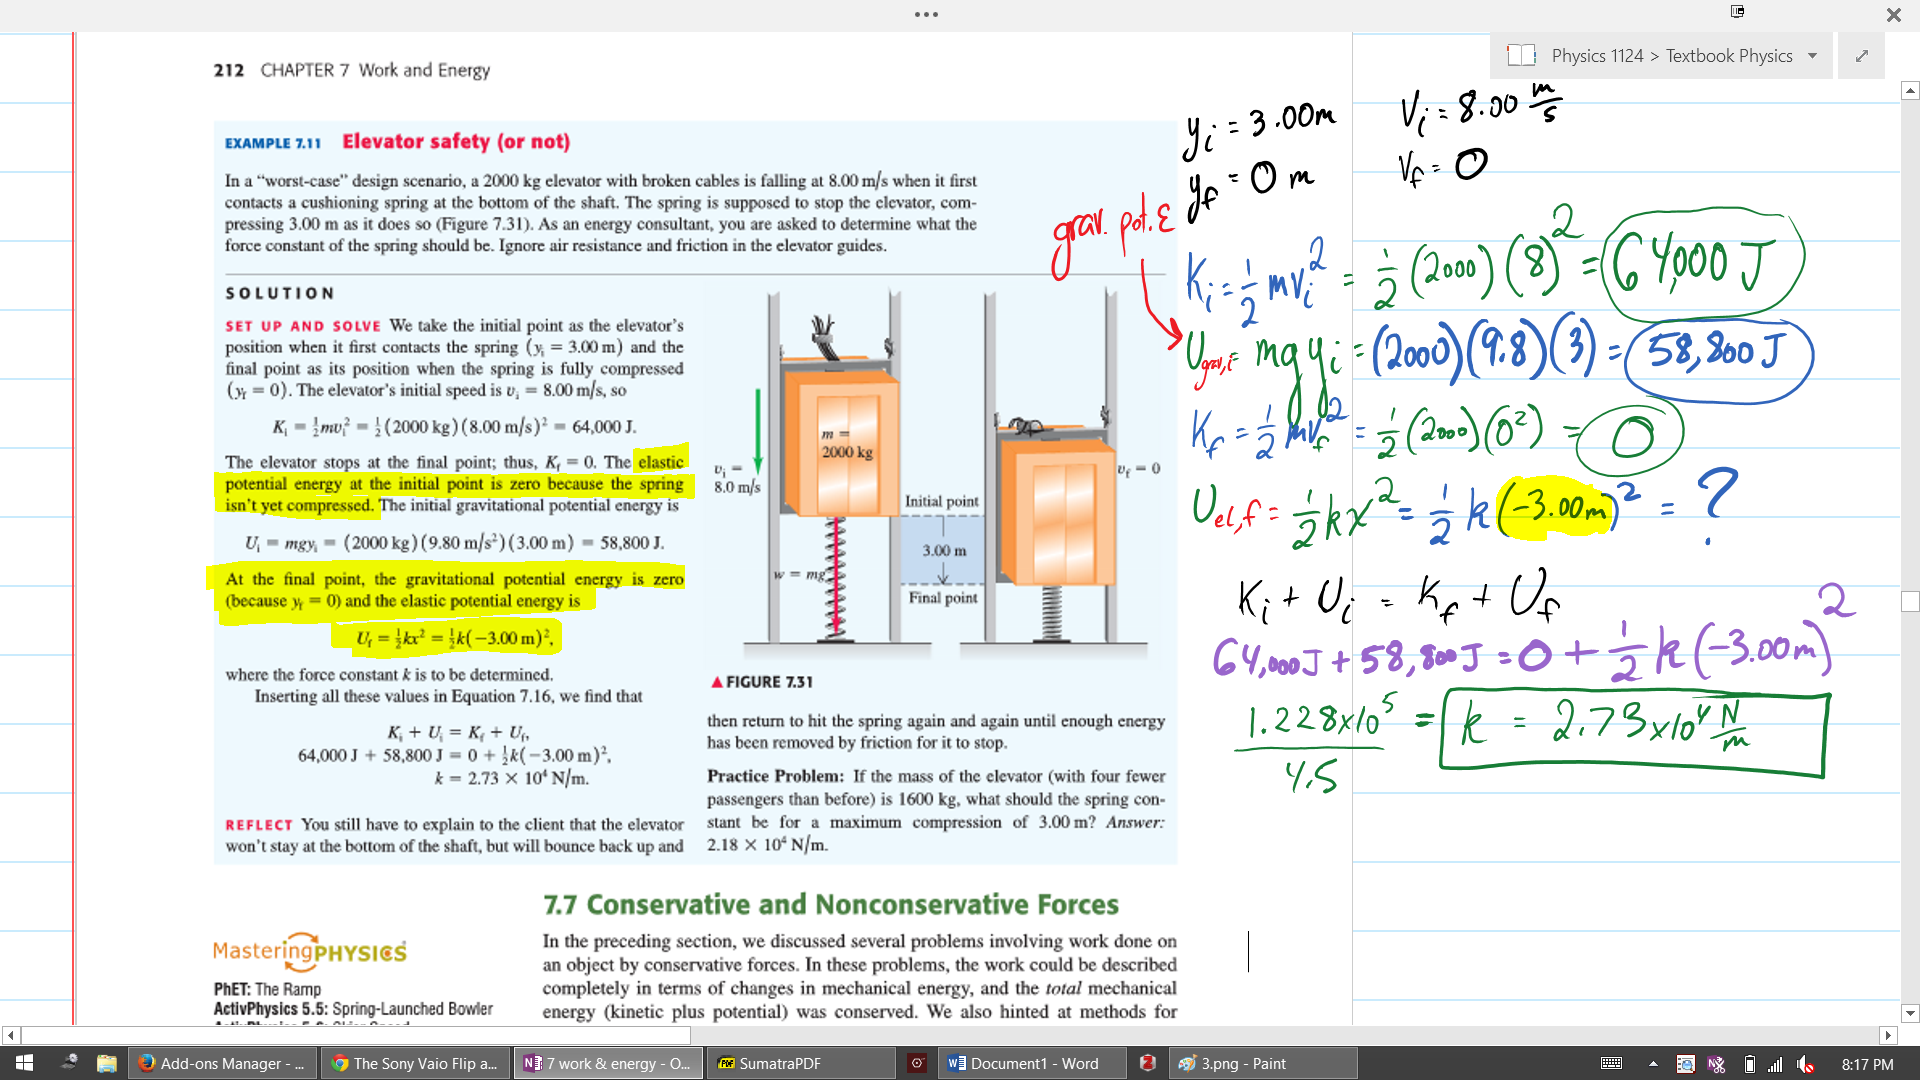Click the MasteringPHYSICS logo
Image resolution: width=1924 pixels, height=1080 pixels.
click(310, 951)
